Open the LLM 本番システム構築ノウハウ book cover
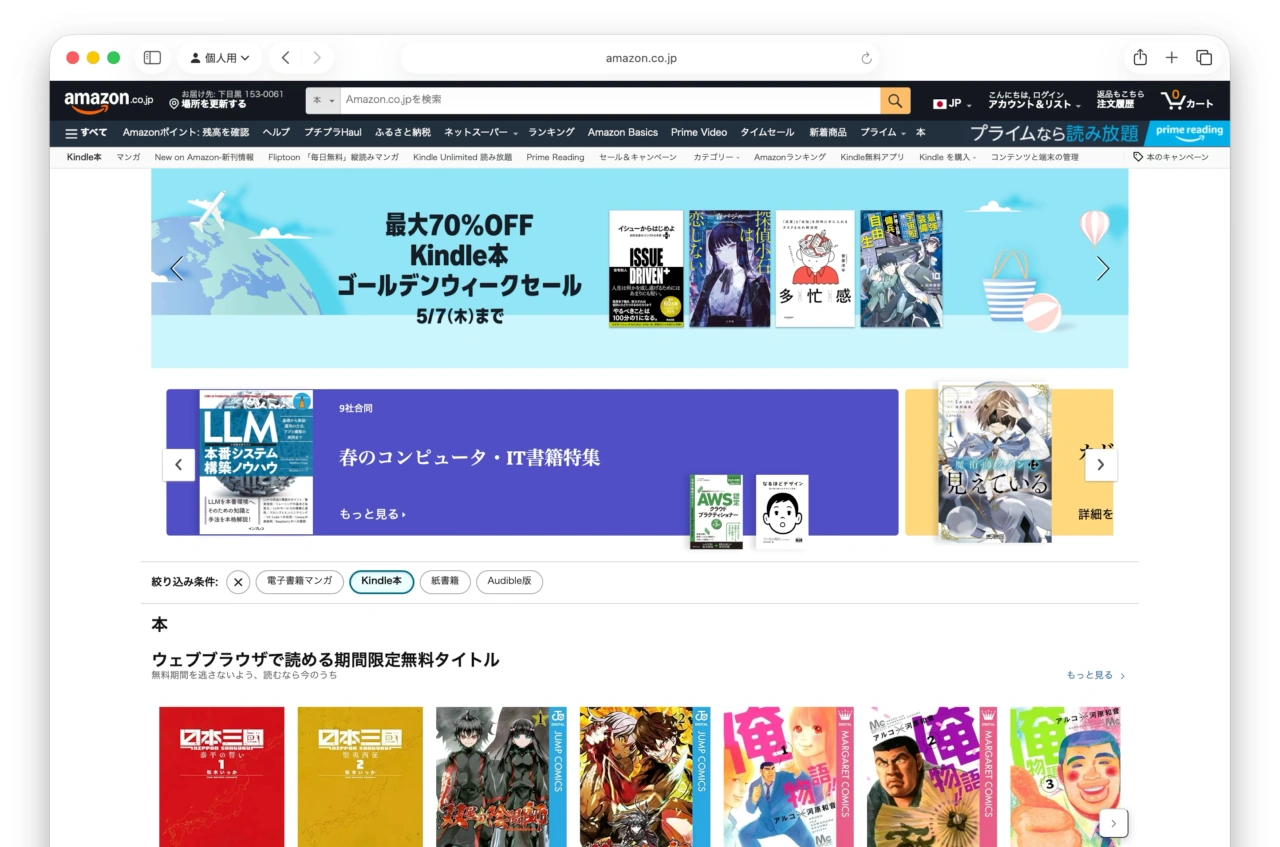Screen dimensions: 1280x847 256,462
